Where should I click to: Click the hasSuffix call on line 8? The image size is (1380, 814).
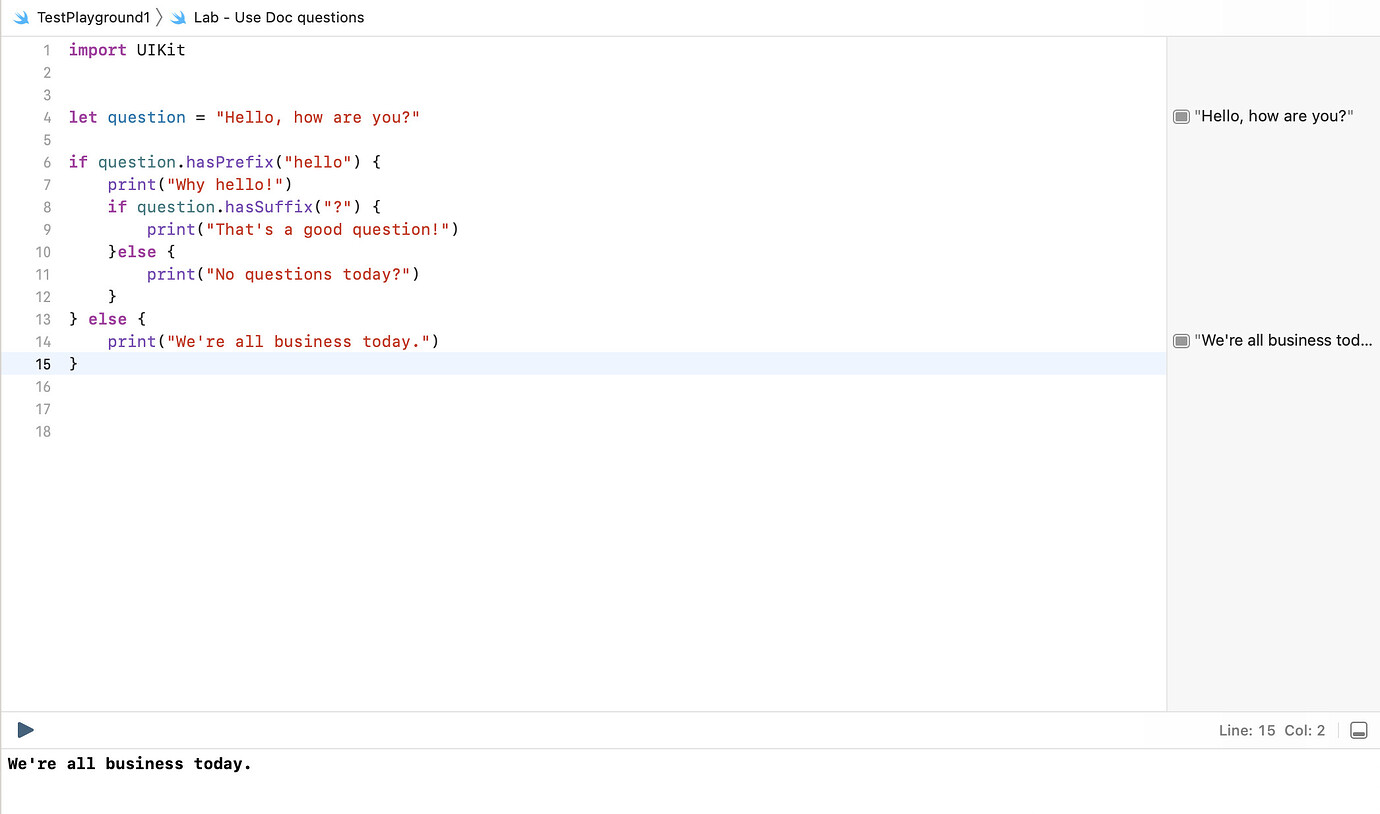point(272,206)
